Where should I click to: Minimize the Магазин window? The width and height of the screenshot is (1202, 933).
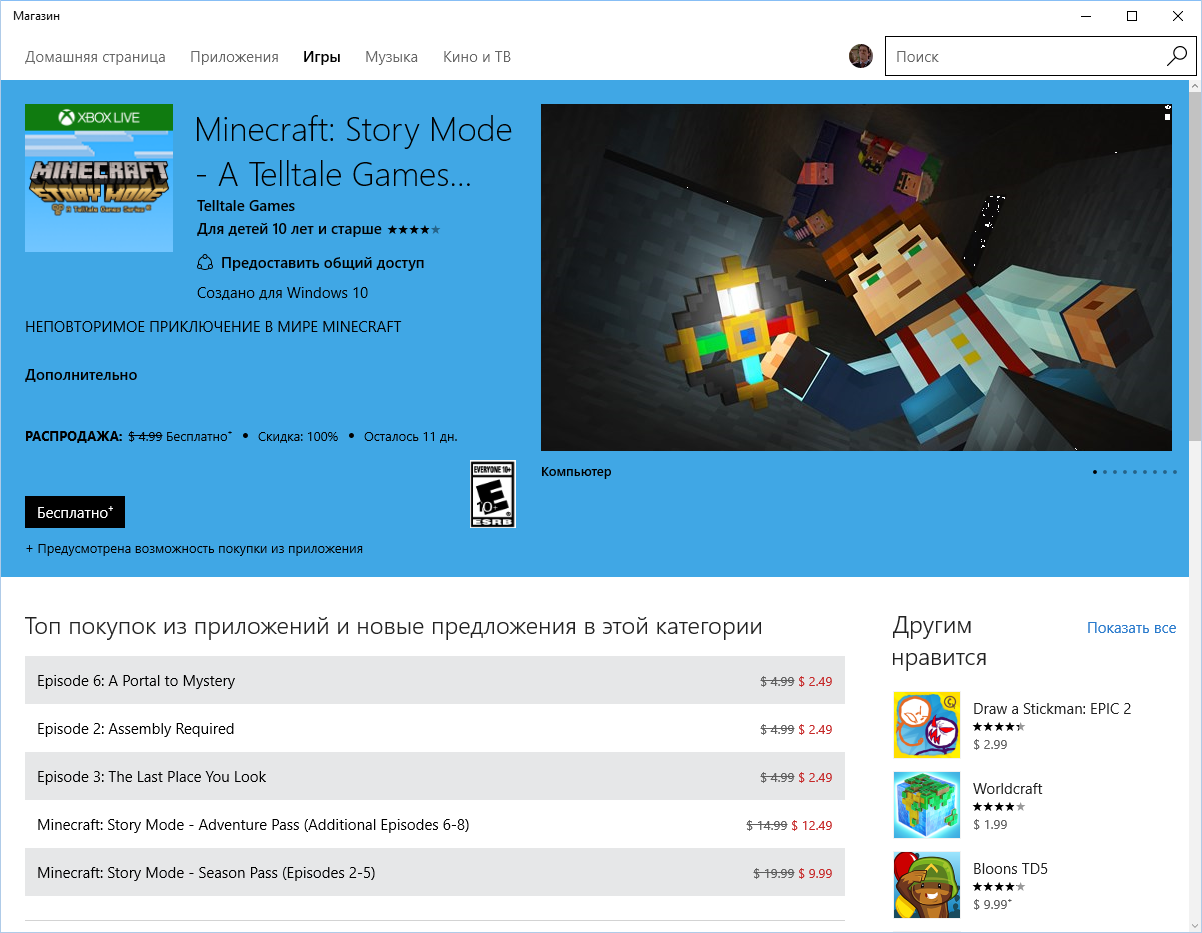(1086, 16)
